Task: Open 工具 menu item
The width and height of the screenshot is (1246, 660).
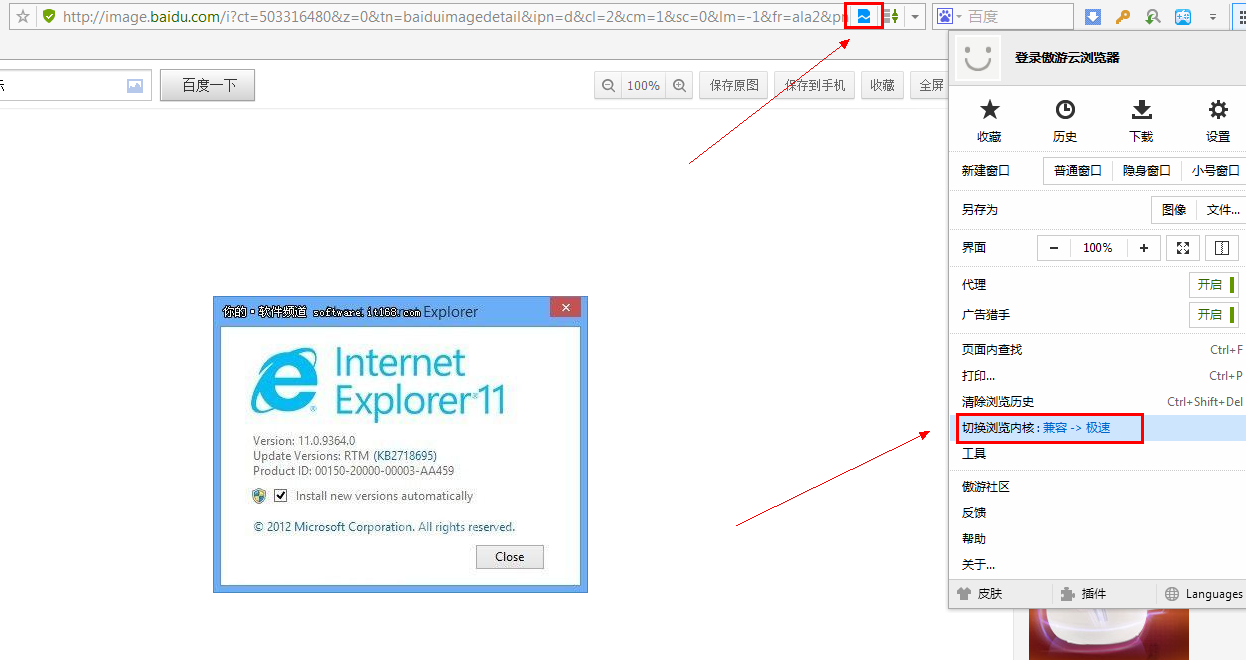Action: click(x=1097, y=454)
